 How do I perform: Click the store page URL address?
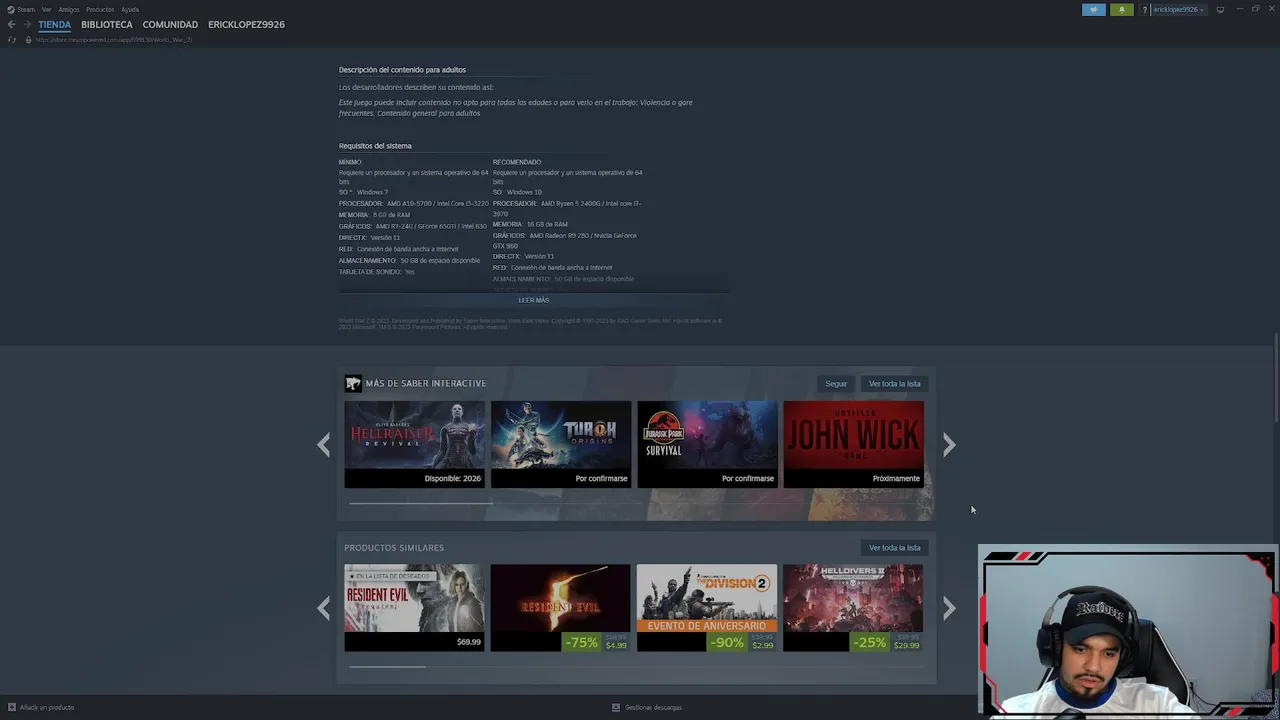point(114,39)
